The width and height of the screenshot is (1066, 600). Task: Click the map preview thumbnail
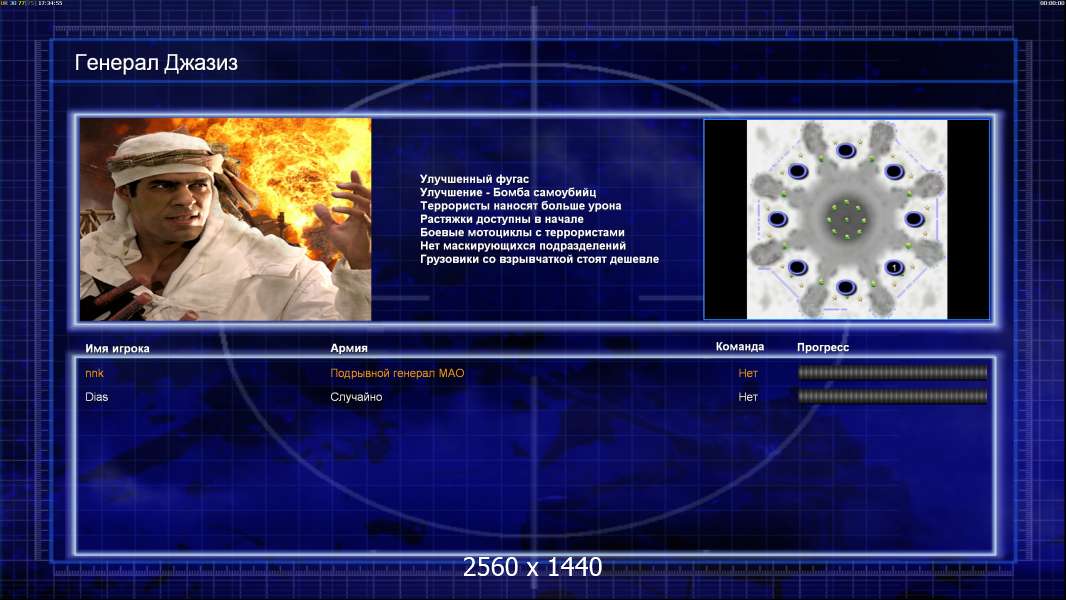(x=846, y=219)
